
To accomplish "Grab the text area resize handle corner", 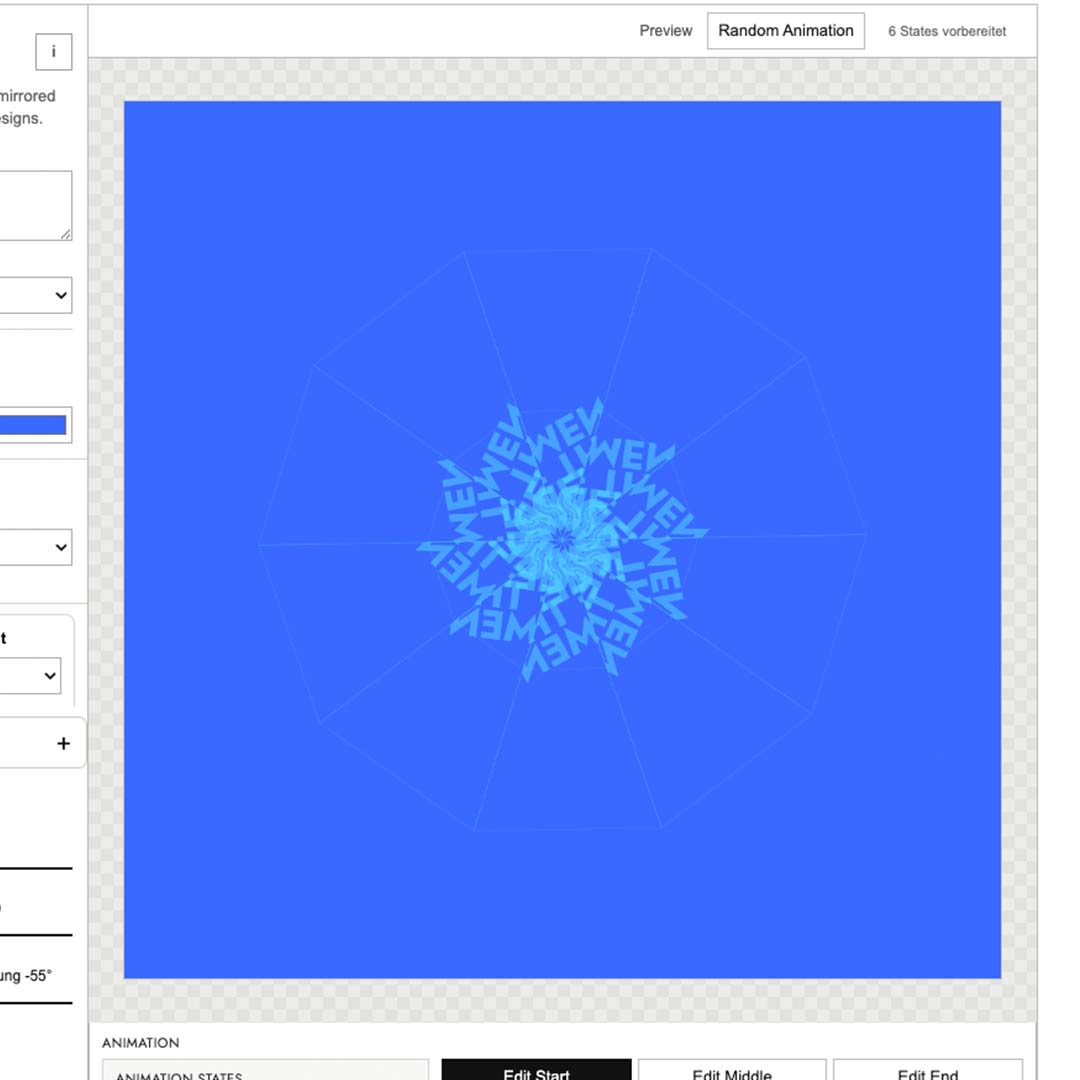I will point(65,234).
